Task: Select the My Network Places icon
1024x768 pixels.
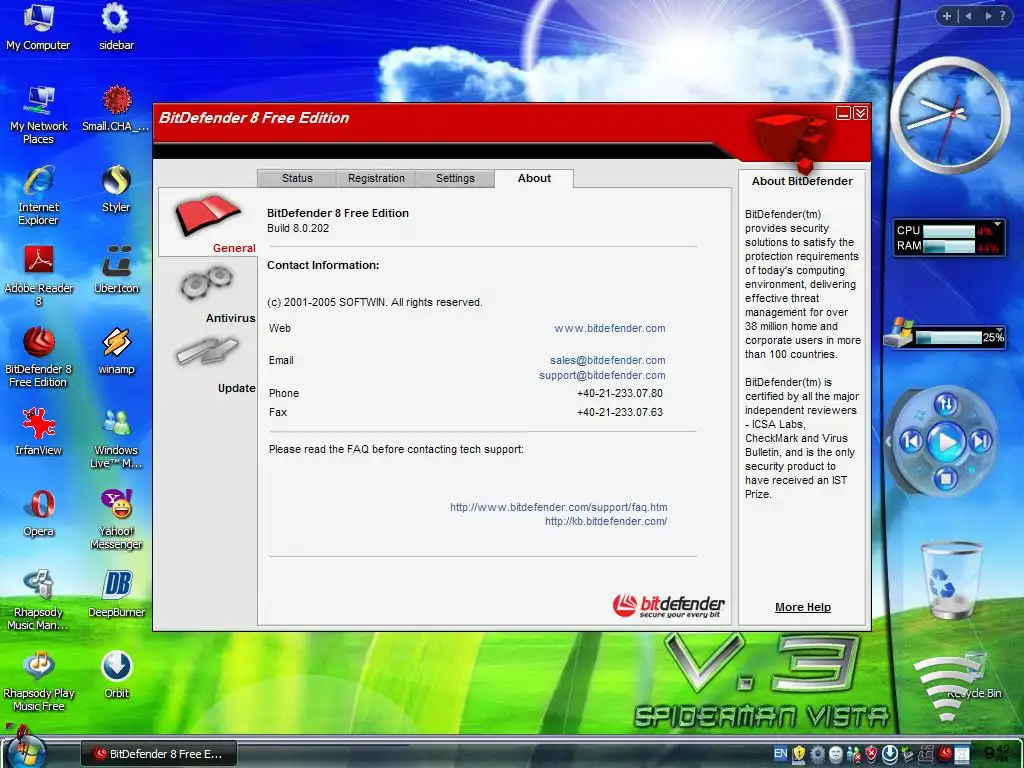Action: pyautogui.click(x=39, y=114)
